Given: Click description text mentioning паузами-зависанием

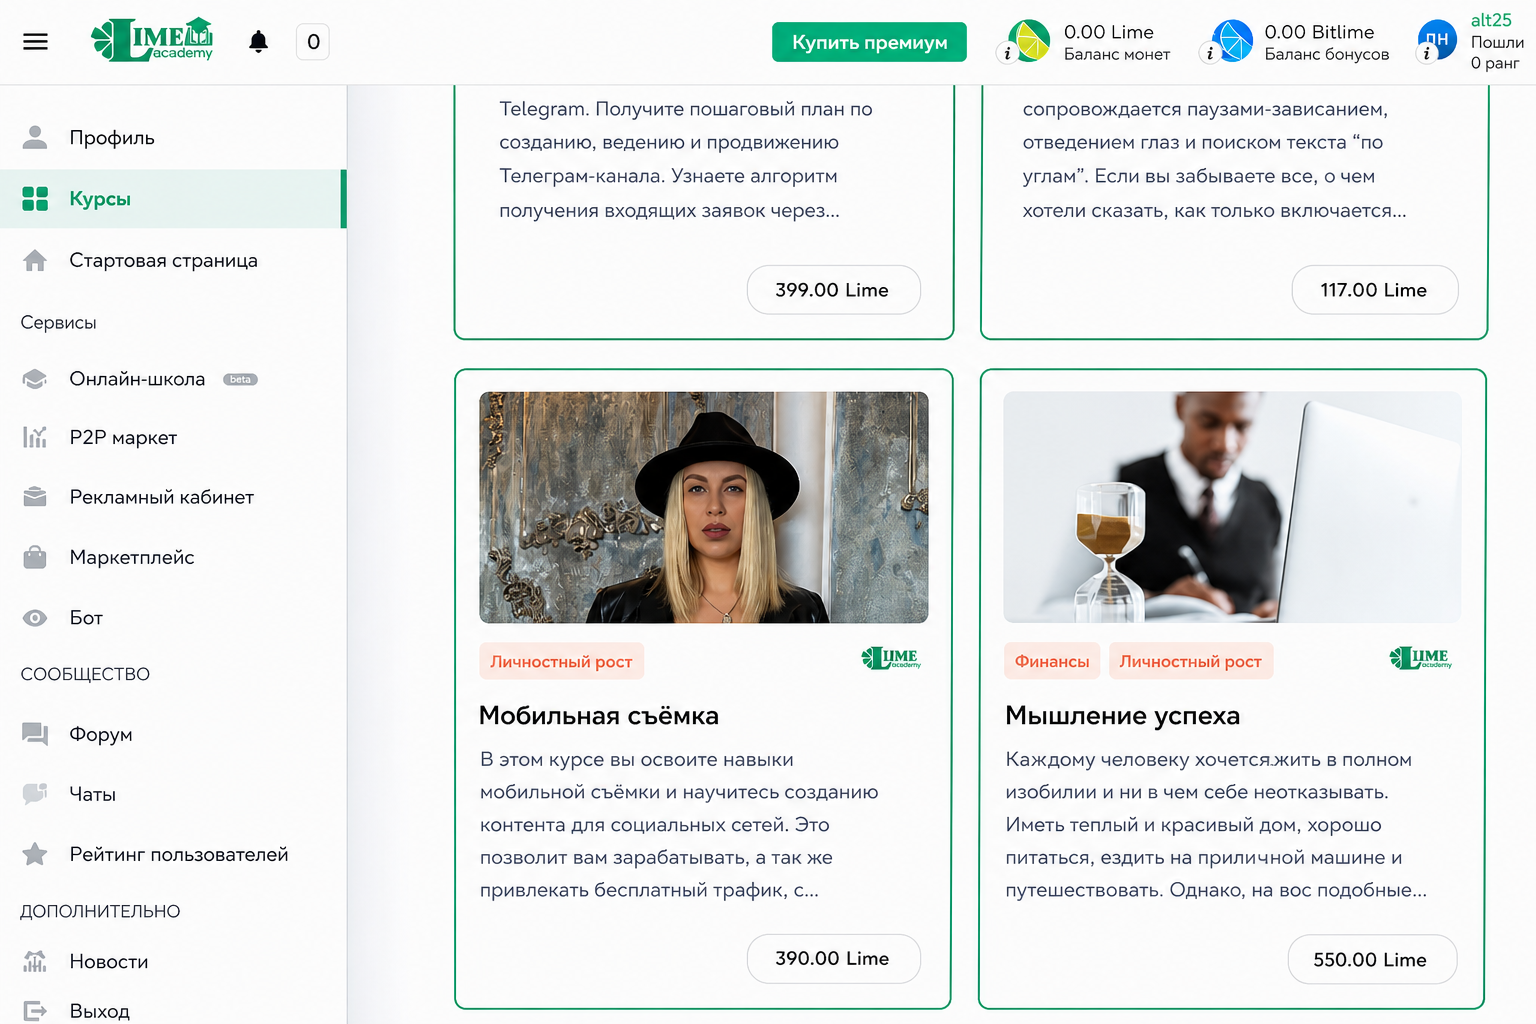Looking at the screenshot, I should [1214, 160].
